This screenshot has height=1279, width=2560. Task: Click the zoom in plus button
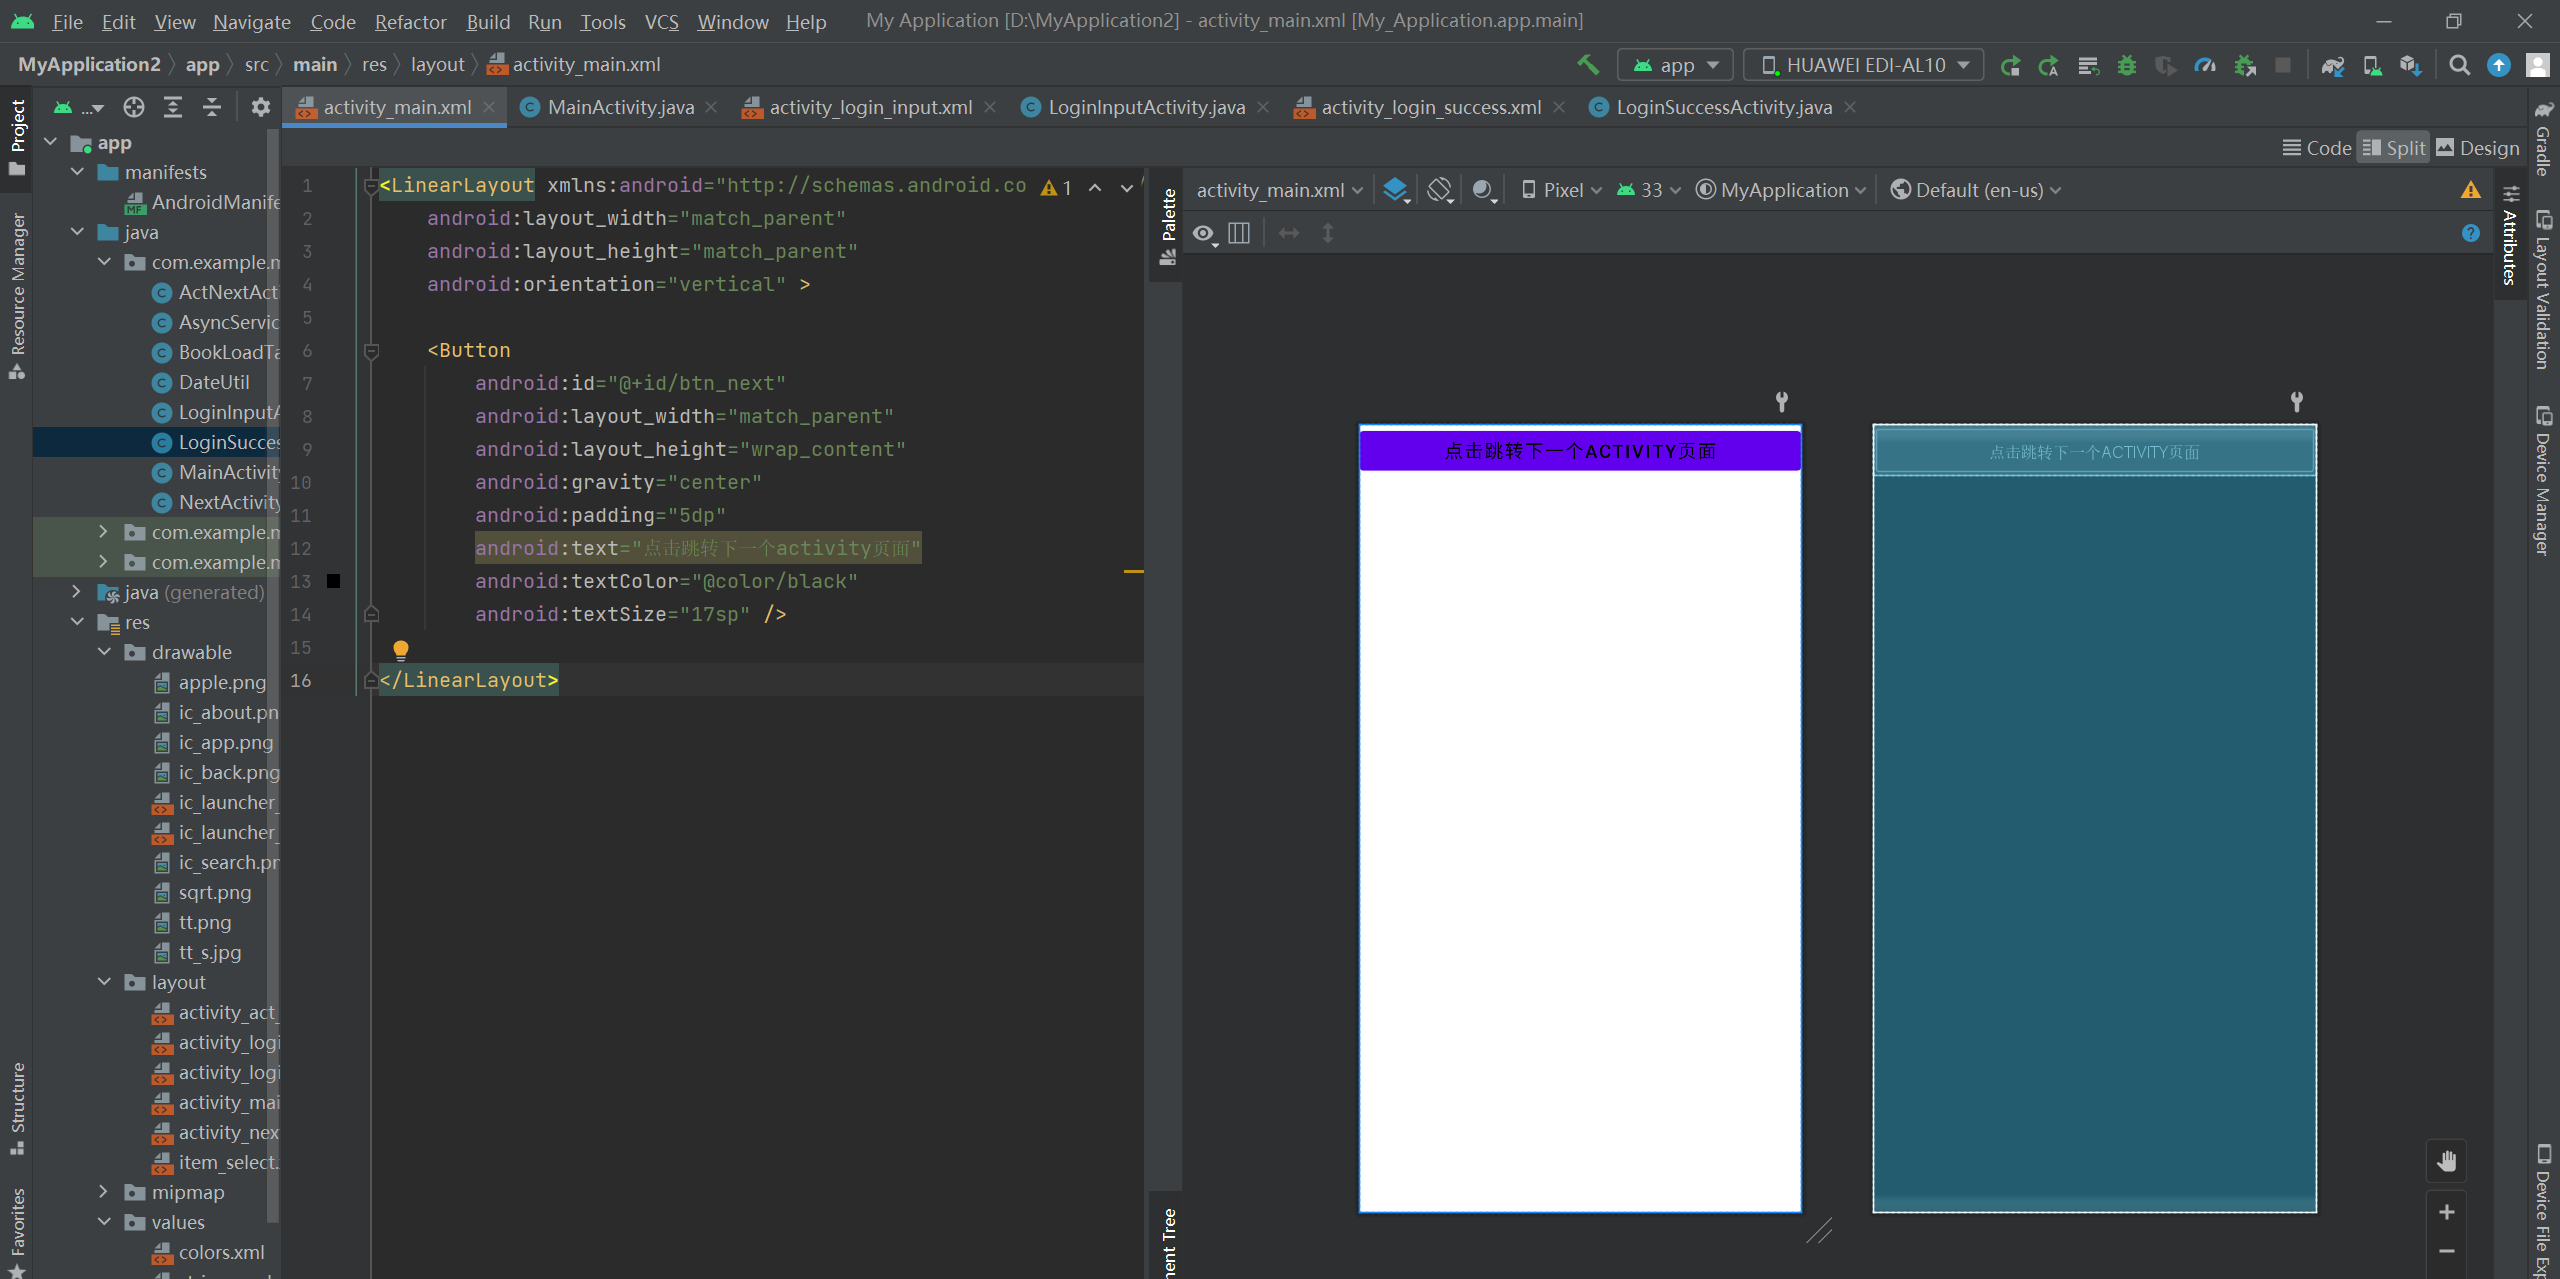2446,1212
